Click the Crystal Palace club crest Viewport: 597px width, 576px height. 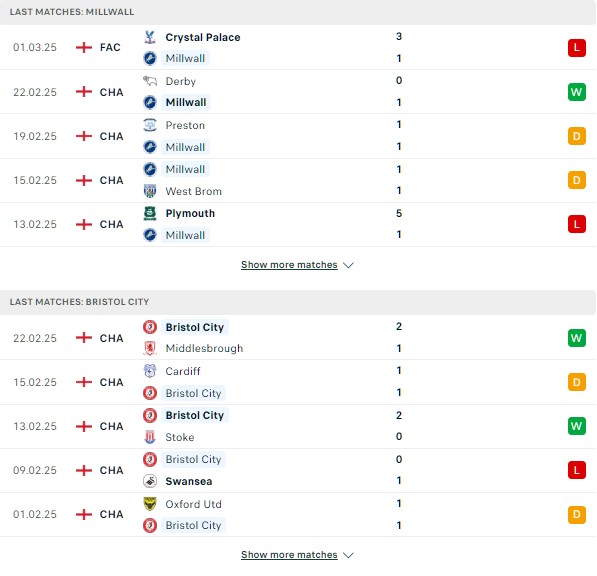click(x=150, y=37)
